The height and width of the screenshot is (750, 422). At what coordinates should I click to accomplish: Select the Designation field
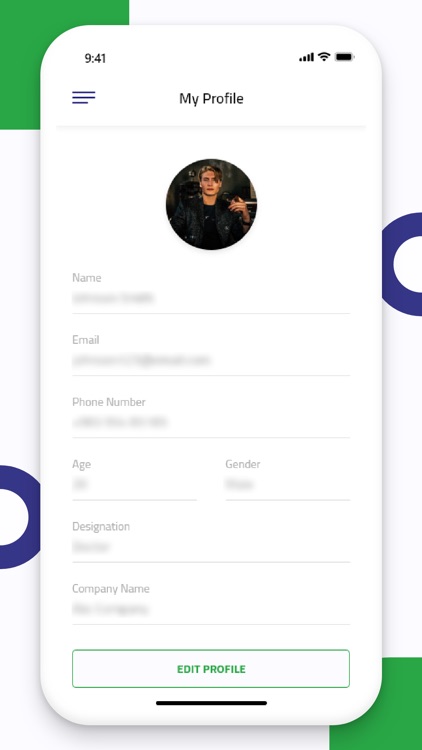[x=211, y=541]
